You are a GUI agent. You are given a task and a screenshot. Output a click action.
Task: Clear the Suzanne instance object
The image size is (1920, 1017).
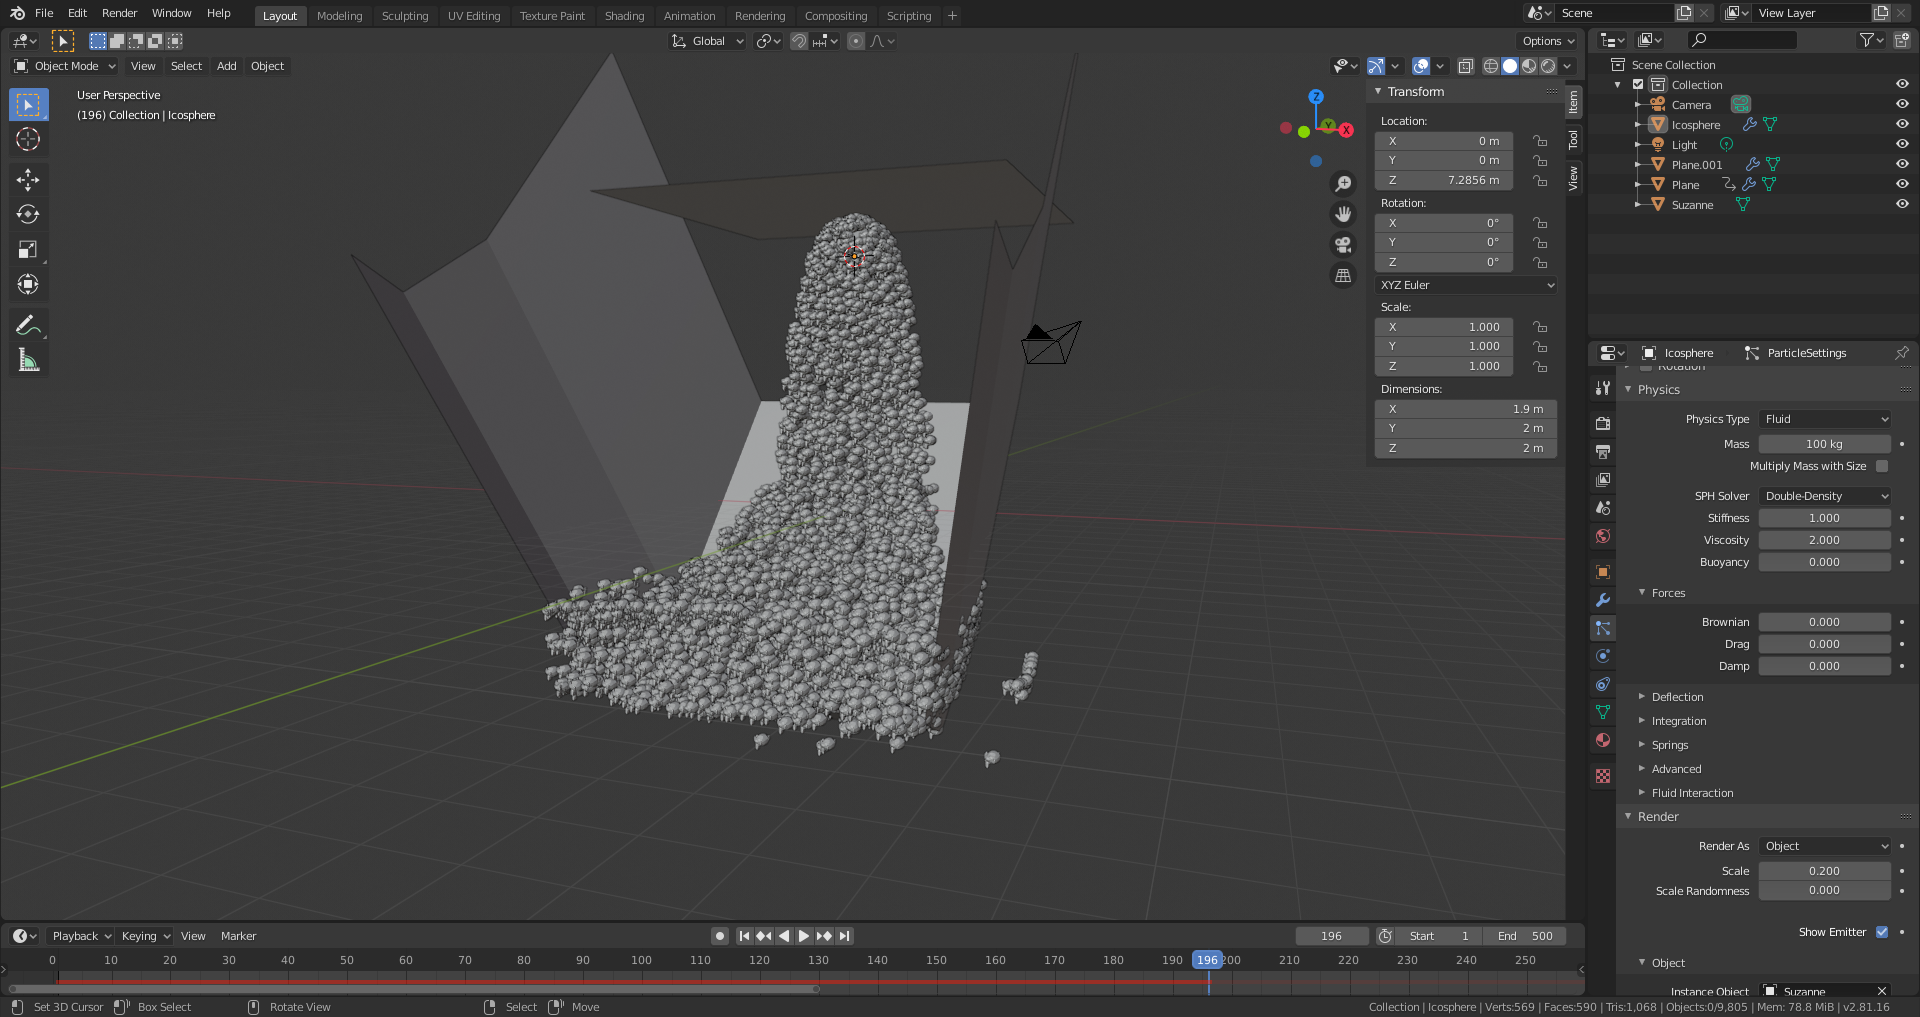[1881, 991]
